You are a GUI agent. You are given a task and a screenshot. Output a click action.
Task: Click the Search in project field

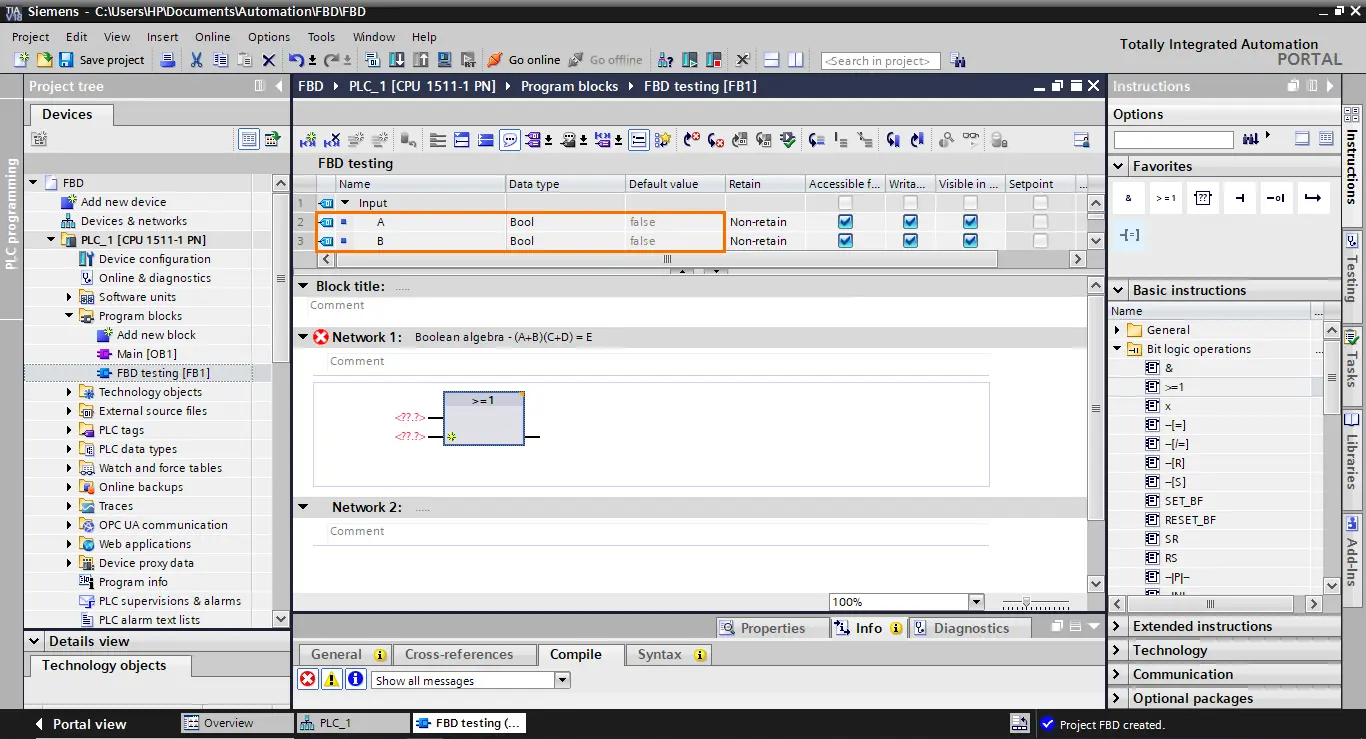click(x=880, y=61)
